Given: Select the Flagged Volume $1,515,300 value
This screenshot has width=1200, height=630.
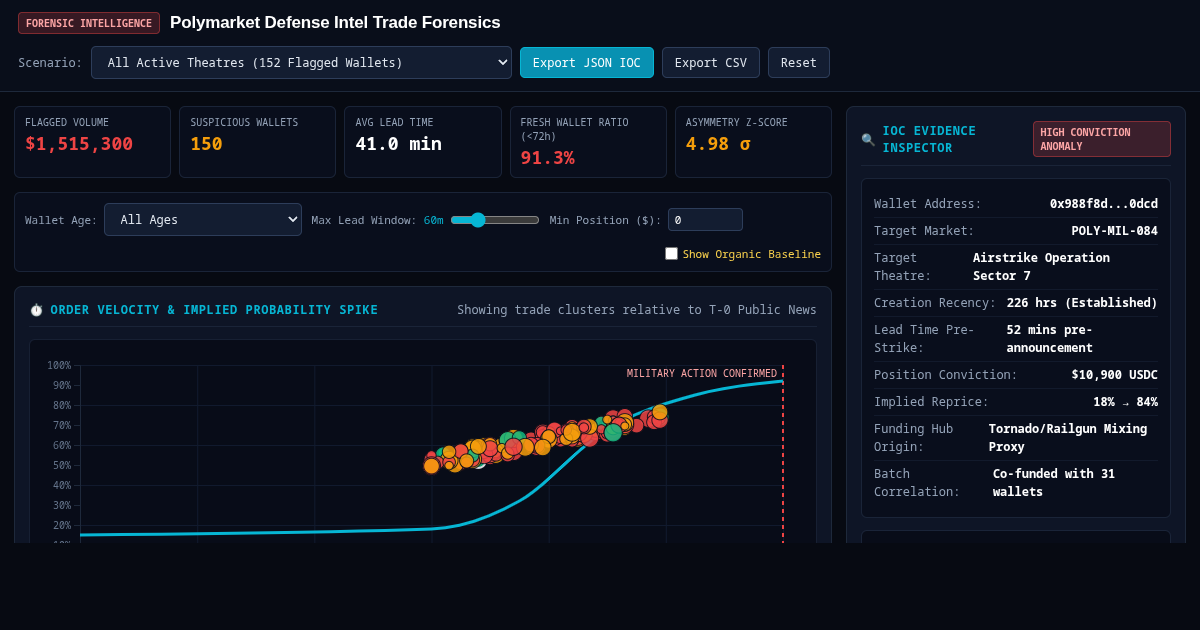Looking at the screenshot, I should pos(79,144).
